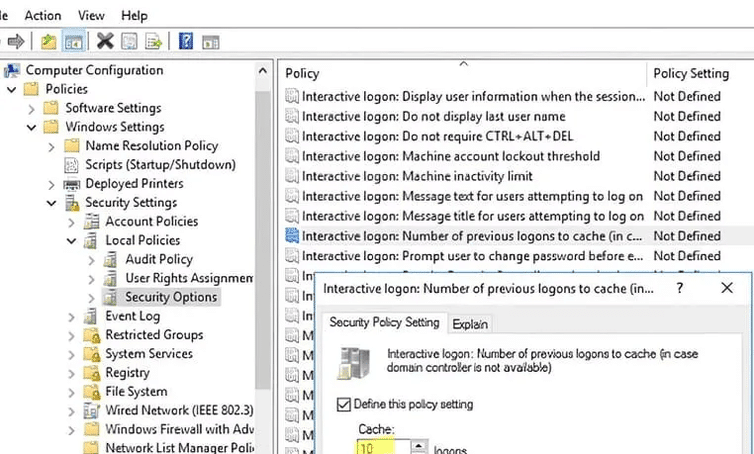Click the Up one level folder icon

coord(48,41)
